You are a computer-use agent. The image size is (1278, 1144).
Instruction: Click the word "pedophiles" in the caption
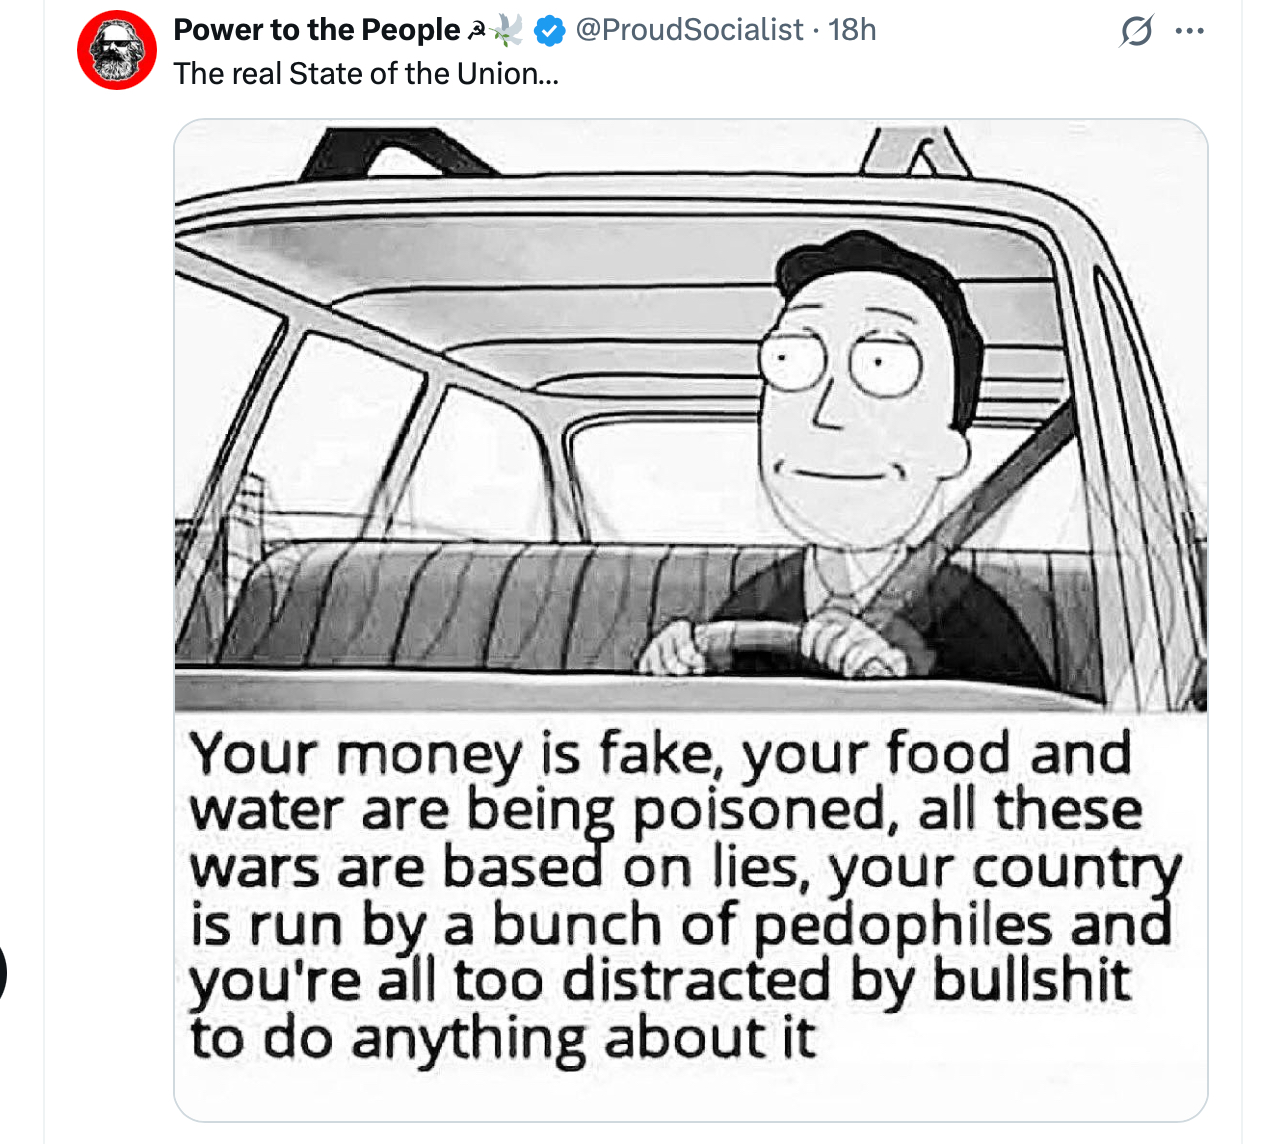pos(902,927)
